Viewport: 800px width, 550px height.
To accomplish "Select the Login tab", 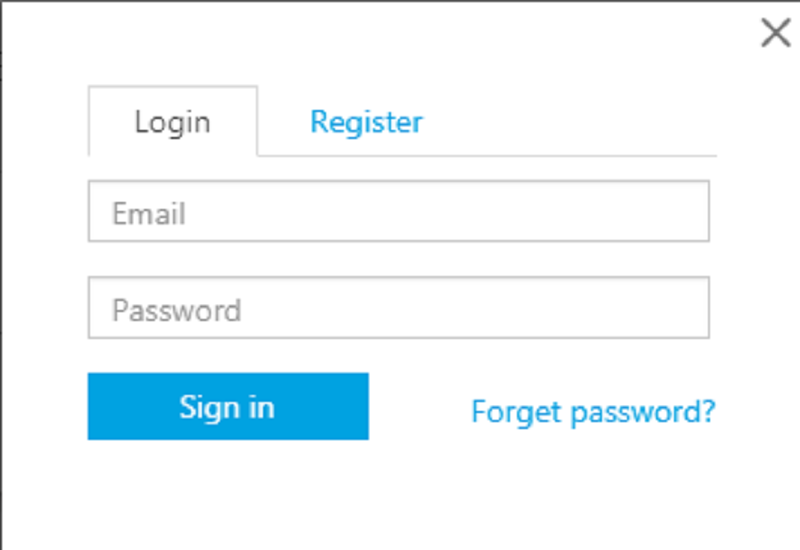I will click(173, 121).
